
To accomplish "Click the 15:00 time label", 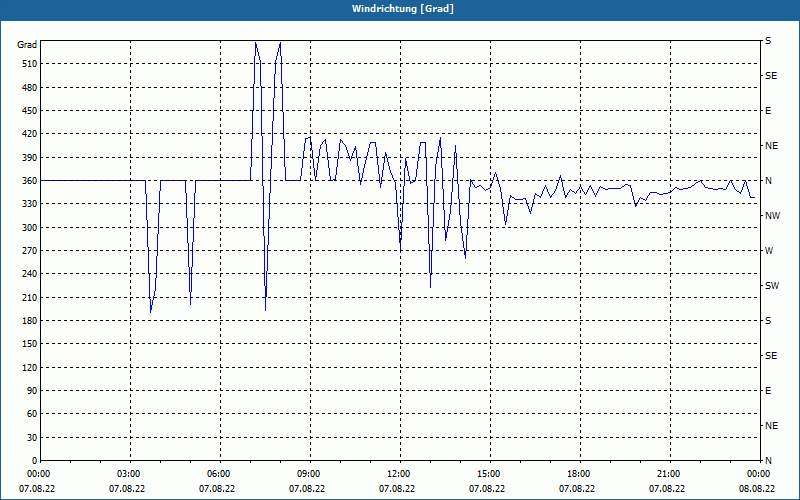I will click(x=488, y=474).
